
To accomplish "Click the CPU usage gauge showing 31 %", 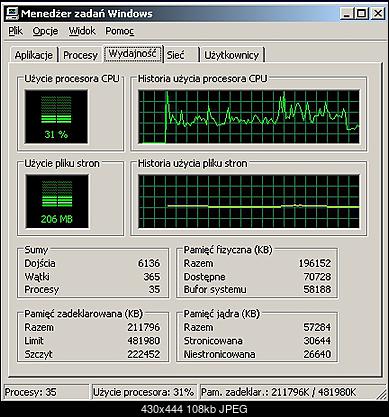I will pos(56,116).
